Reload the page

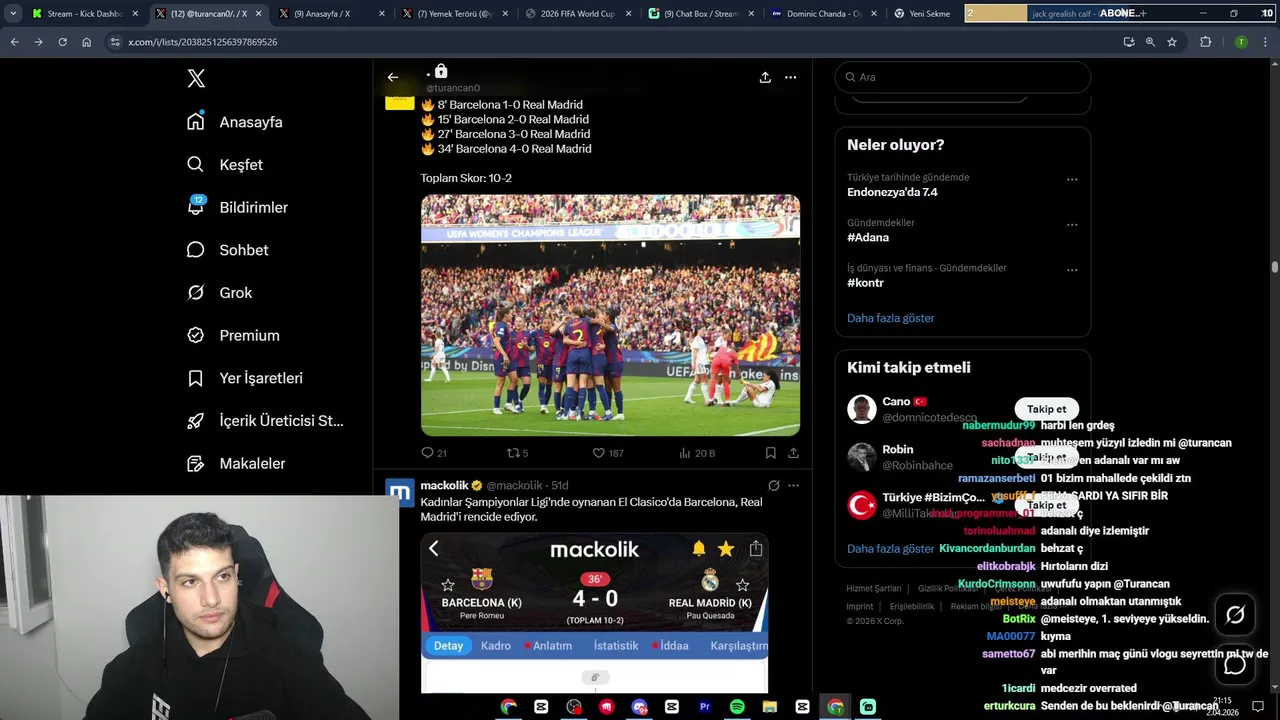click(62, 42)
